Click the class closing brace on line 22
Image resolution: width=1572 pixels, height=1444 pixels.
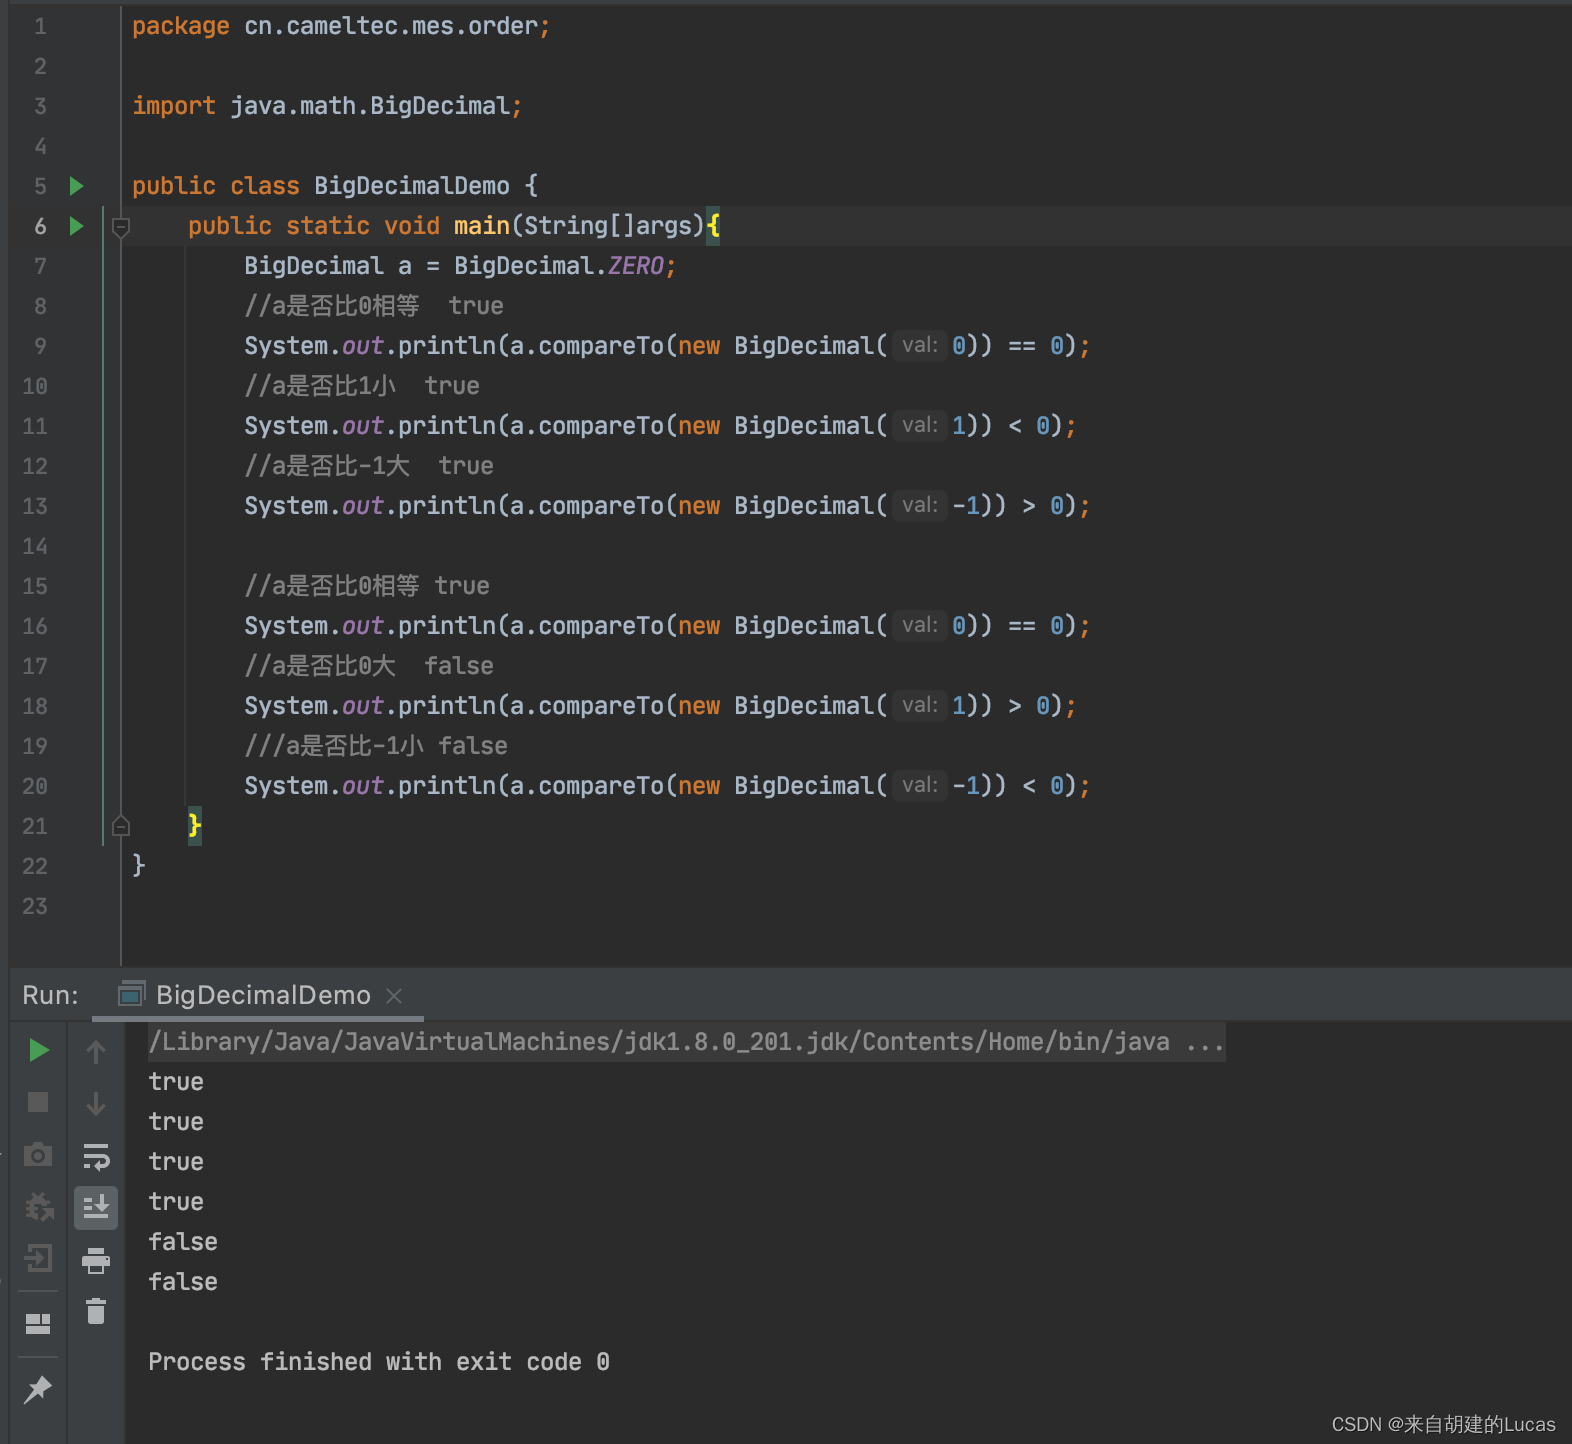(139, 866)
